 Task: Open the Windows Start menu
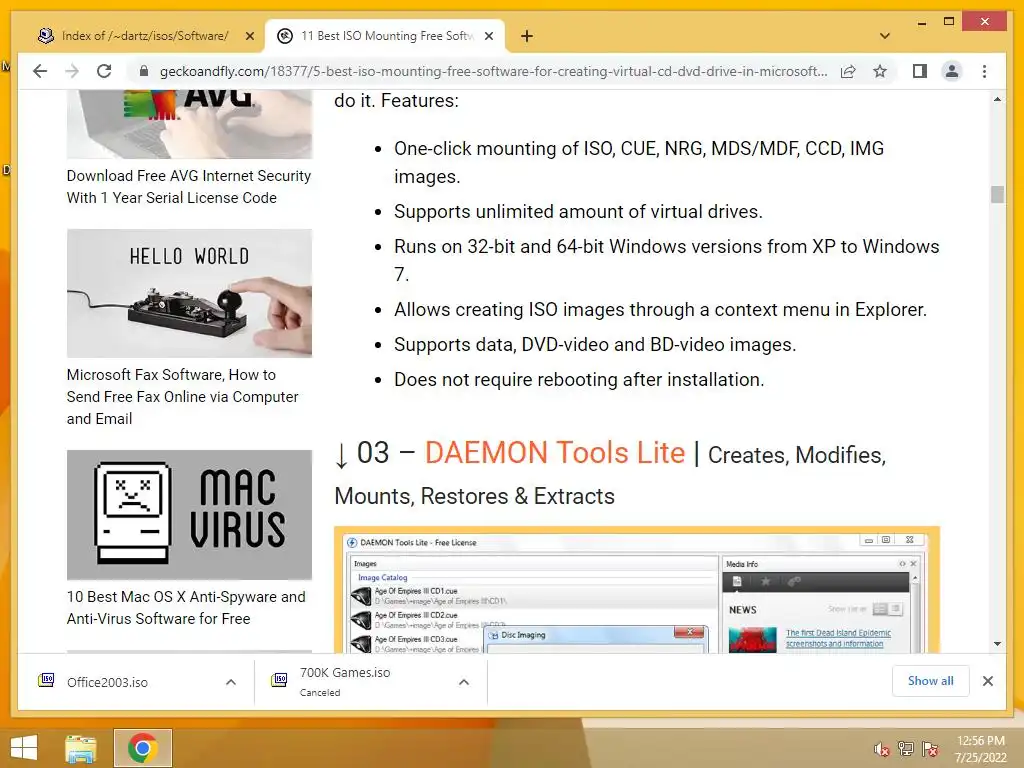24,748
